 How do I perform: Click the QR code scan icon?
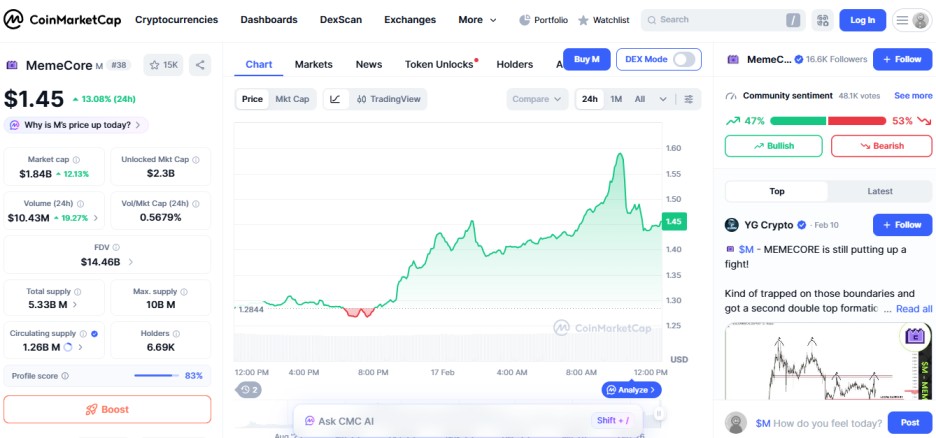(x=823, y=20)
